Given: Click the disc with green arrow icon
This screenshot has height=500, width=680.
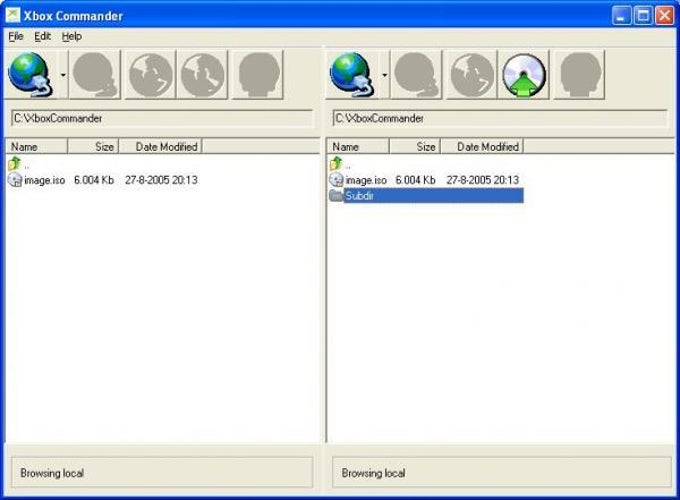Looking at the screenshot, I should pyautogui.click(x=524, y=75).
